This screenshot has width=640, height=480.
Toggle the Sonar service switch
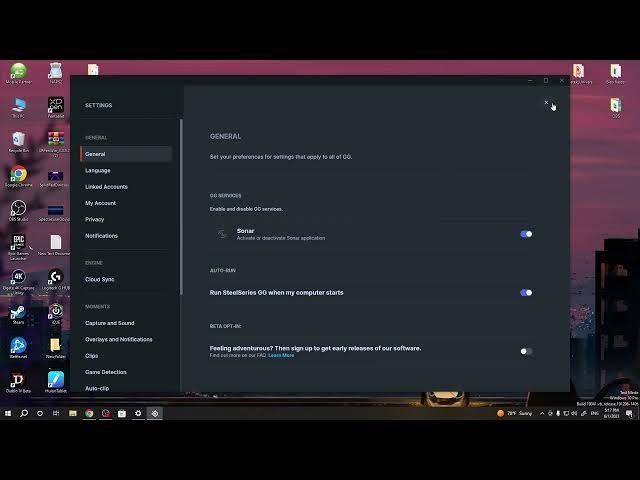(526, 234)
